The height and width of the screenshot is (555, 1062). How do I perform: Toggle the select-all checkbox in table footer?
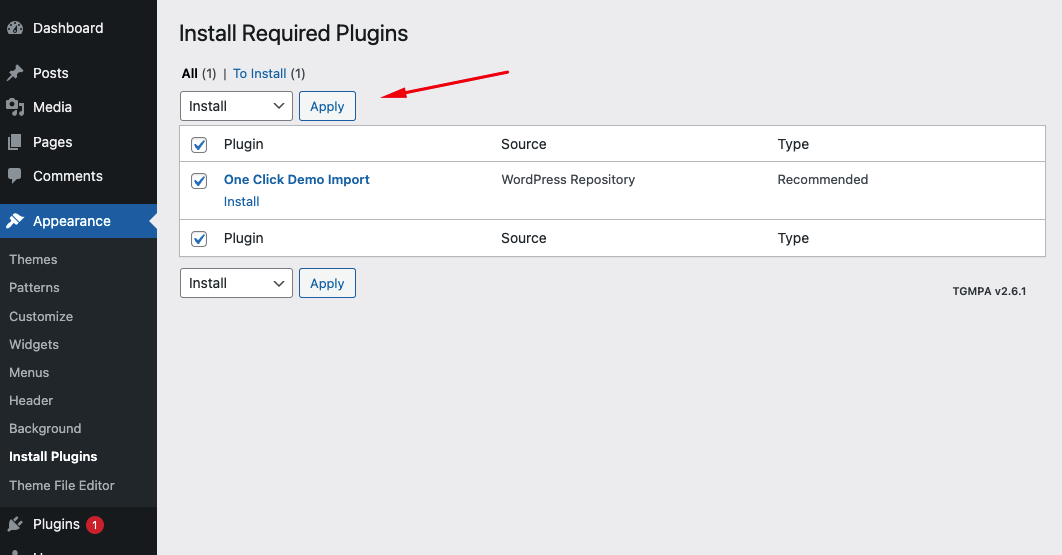click(199, 239)
